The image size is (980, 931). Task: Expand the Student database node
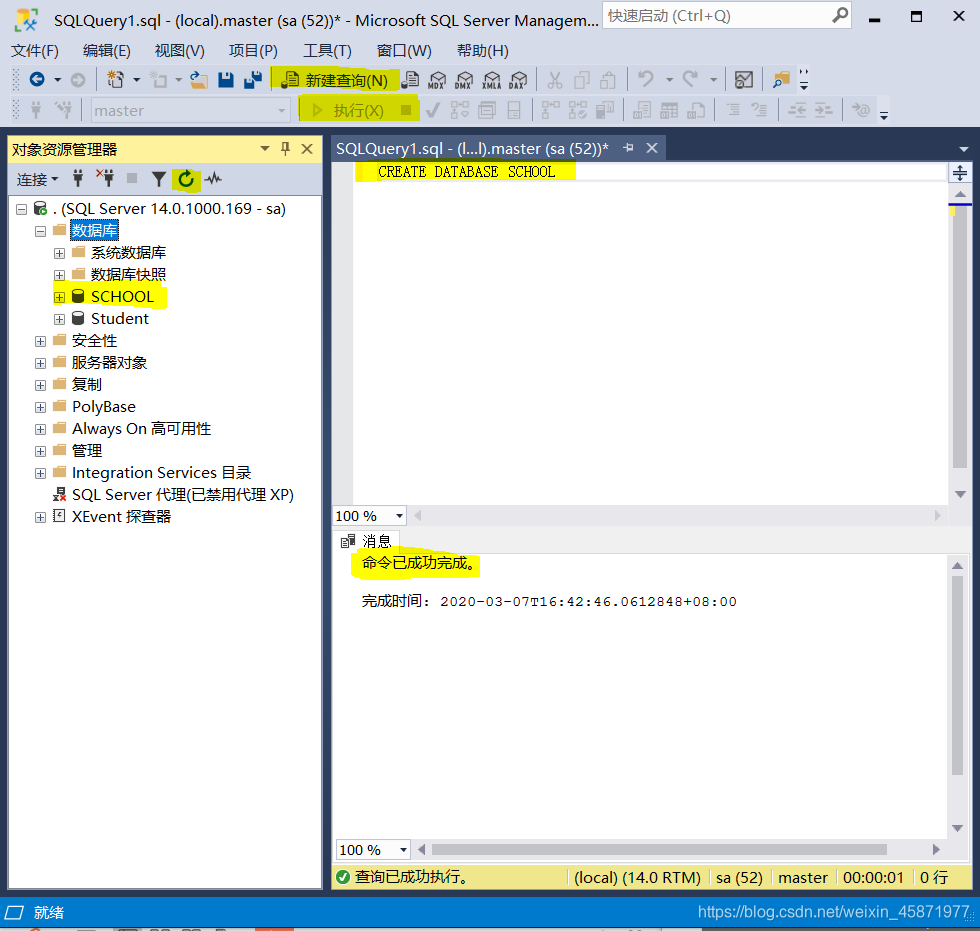[59, 319]
